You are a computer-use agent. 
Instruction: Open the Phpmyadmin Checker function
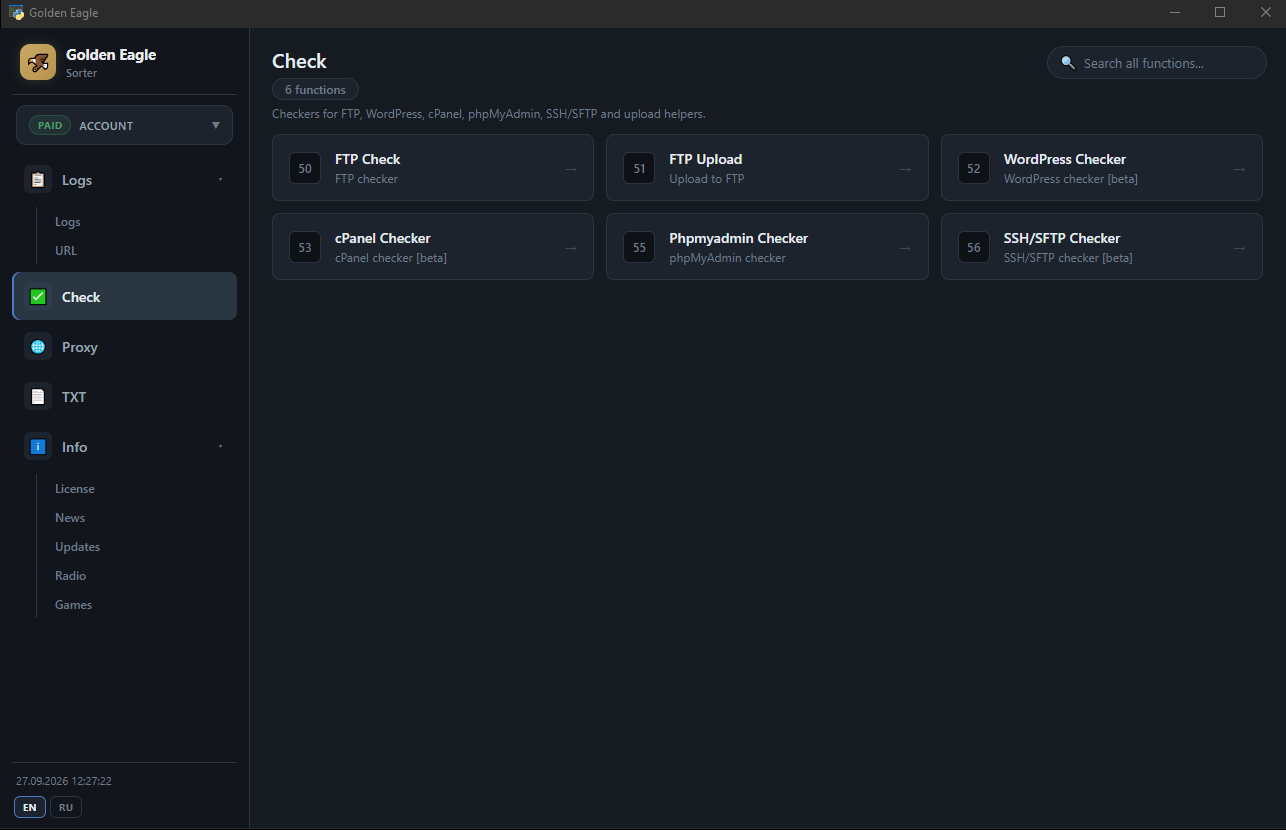(767, 246)
